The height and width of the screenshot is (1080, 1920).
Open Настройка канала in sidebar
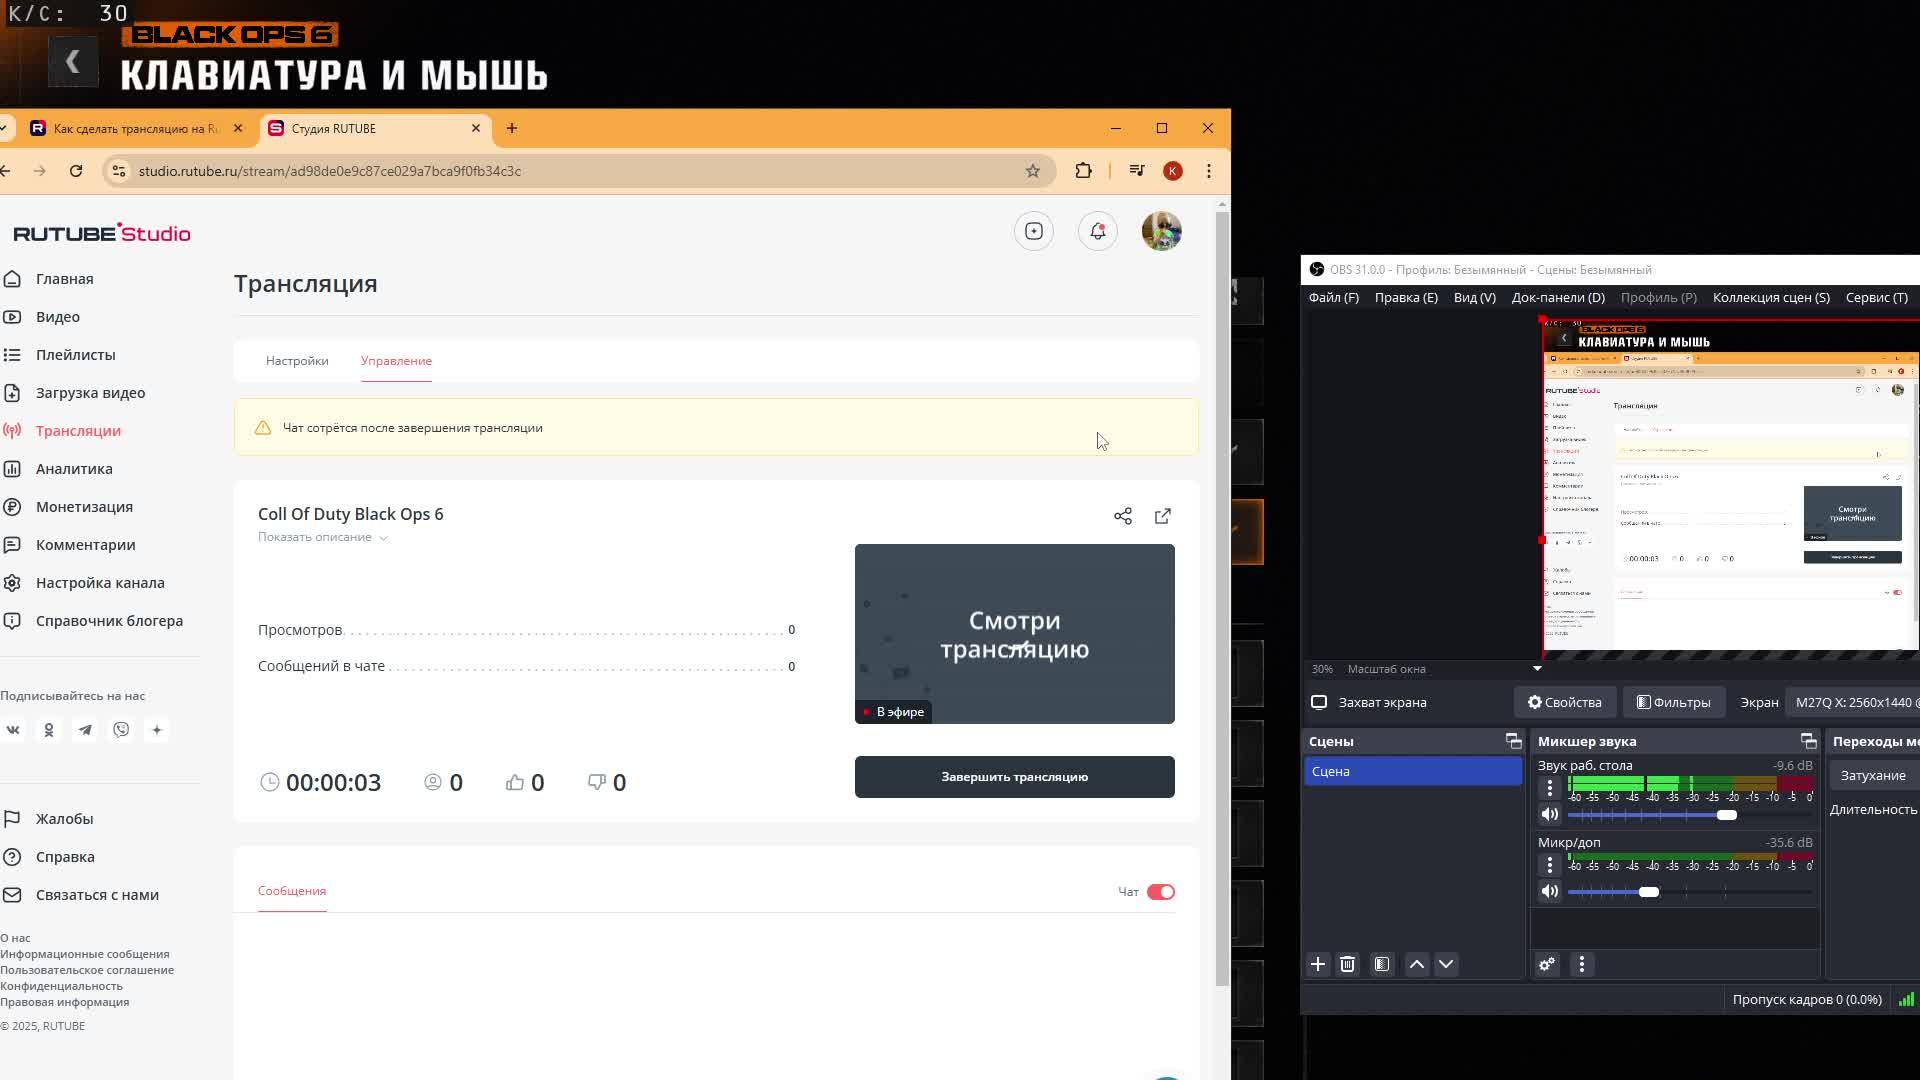click(100, 583)
